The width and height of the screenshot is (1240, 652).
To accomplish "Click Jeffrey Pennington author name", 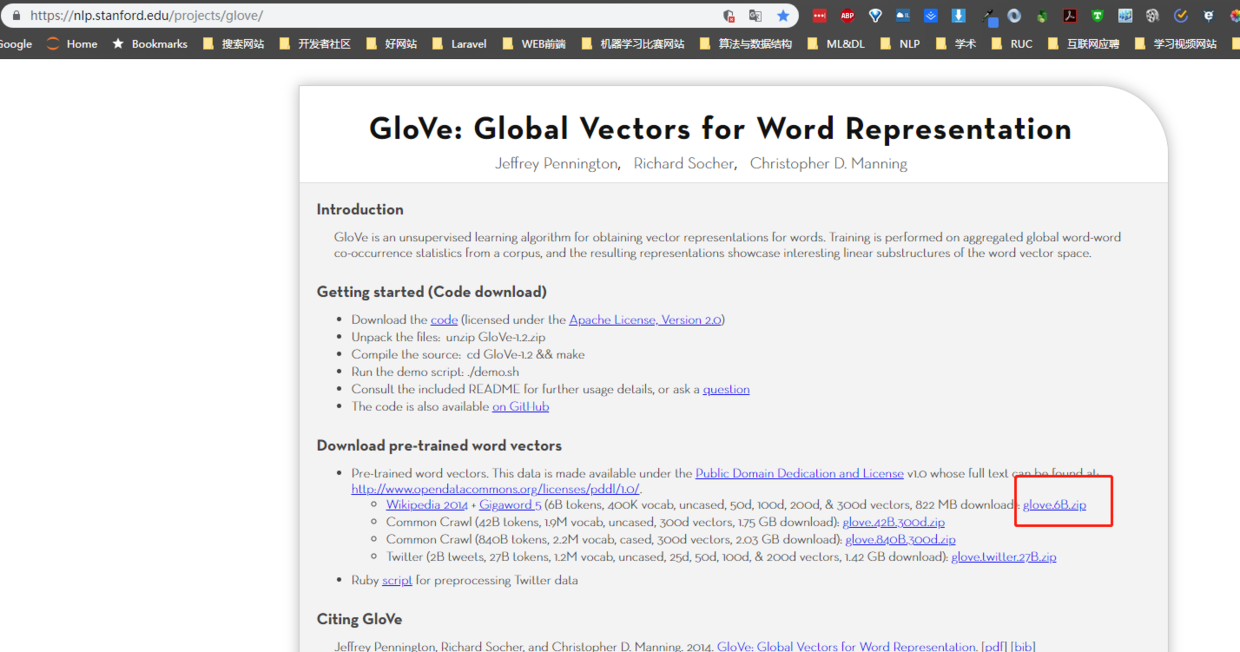I will coord(557,163).
